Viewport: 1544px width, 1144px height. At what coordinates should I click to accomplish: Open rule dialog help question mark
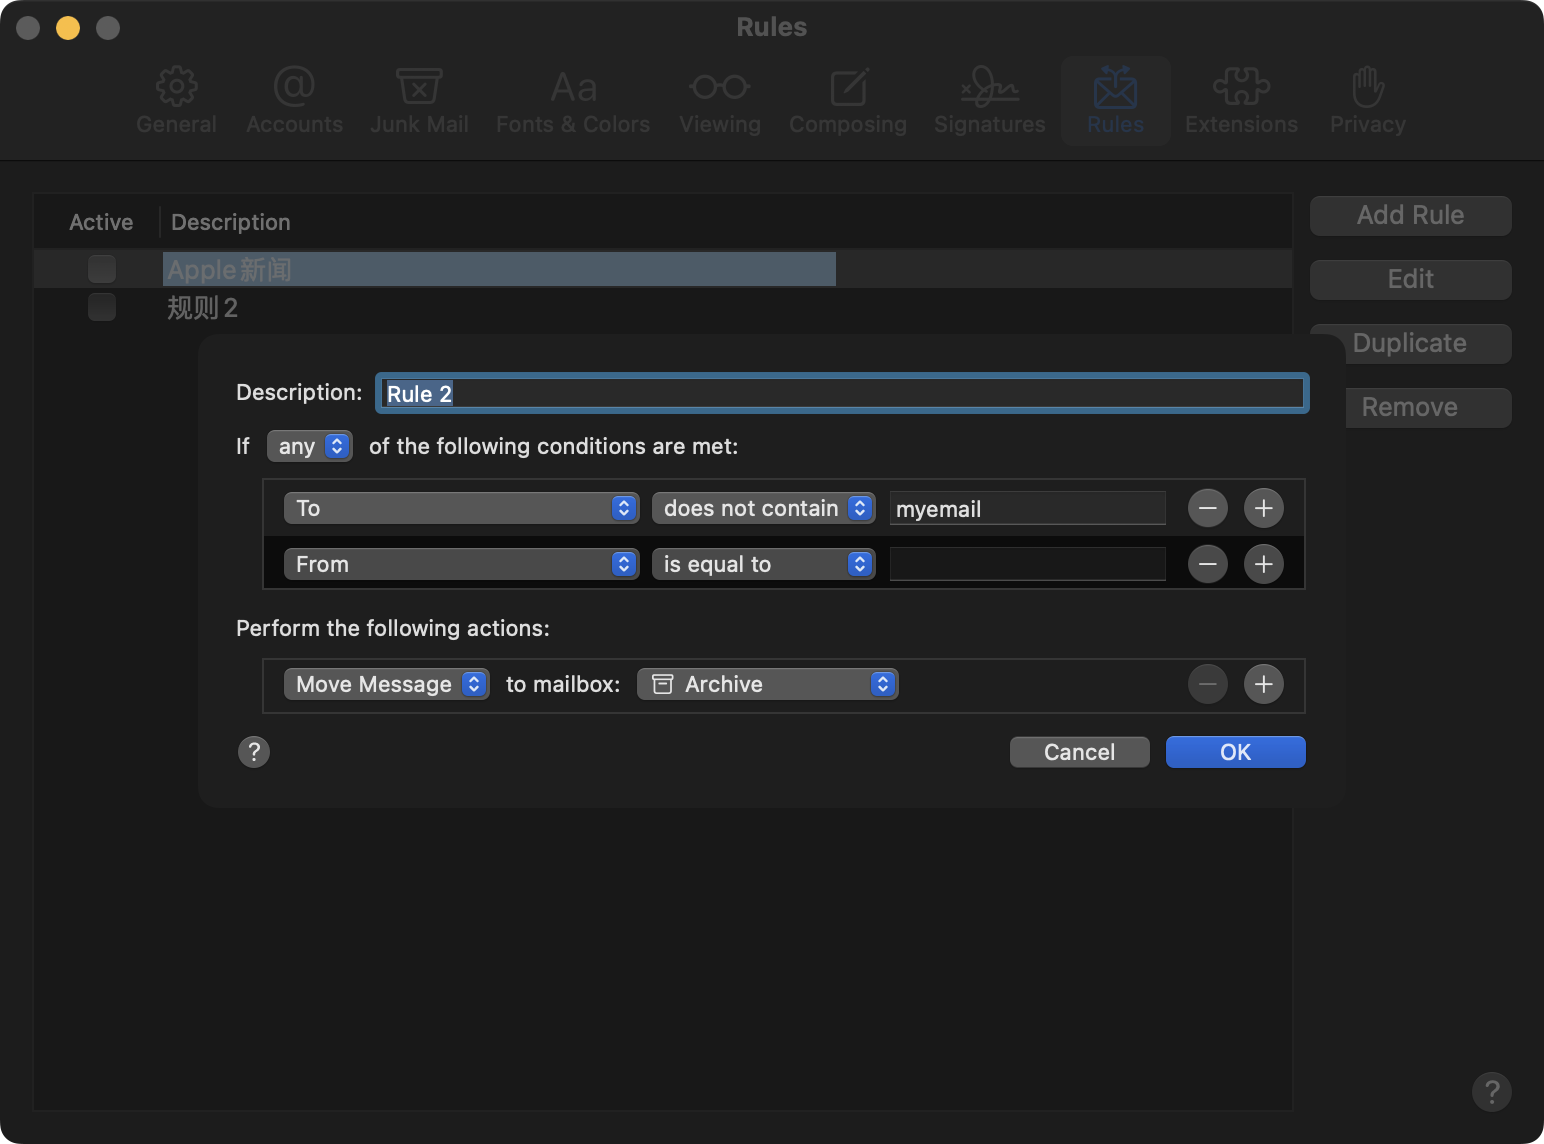point(254,752)
